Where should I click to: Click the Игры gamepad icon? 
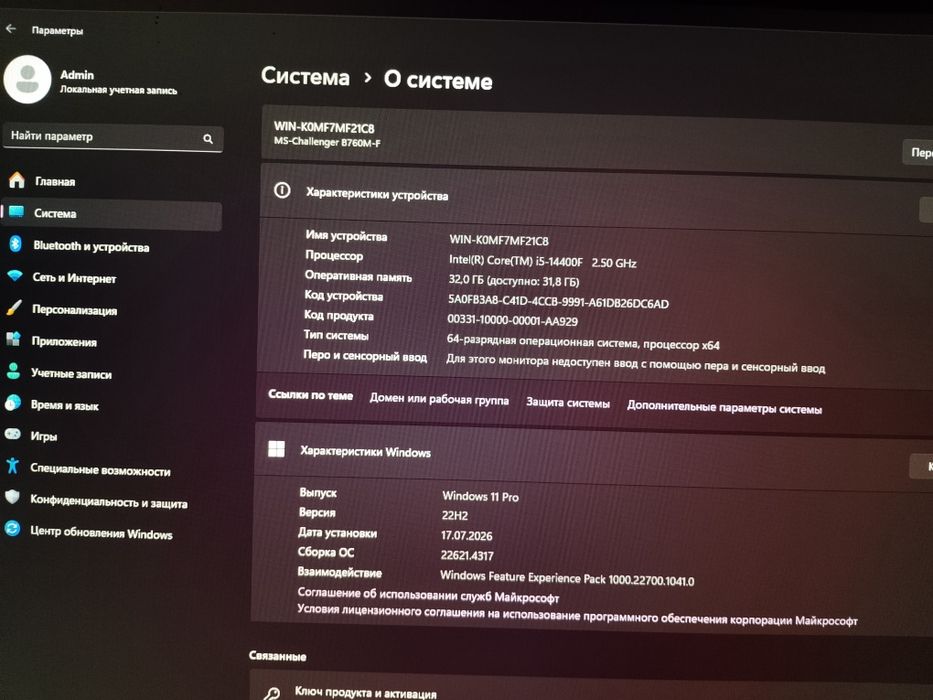point(12,434)
